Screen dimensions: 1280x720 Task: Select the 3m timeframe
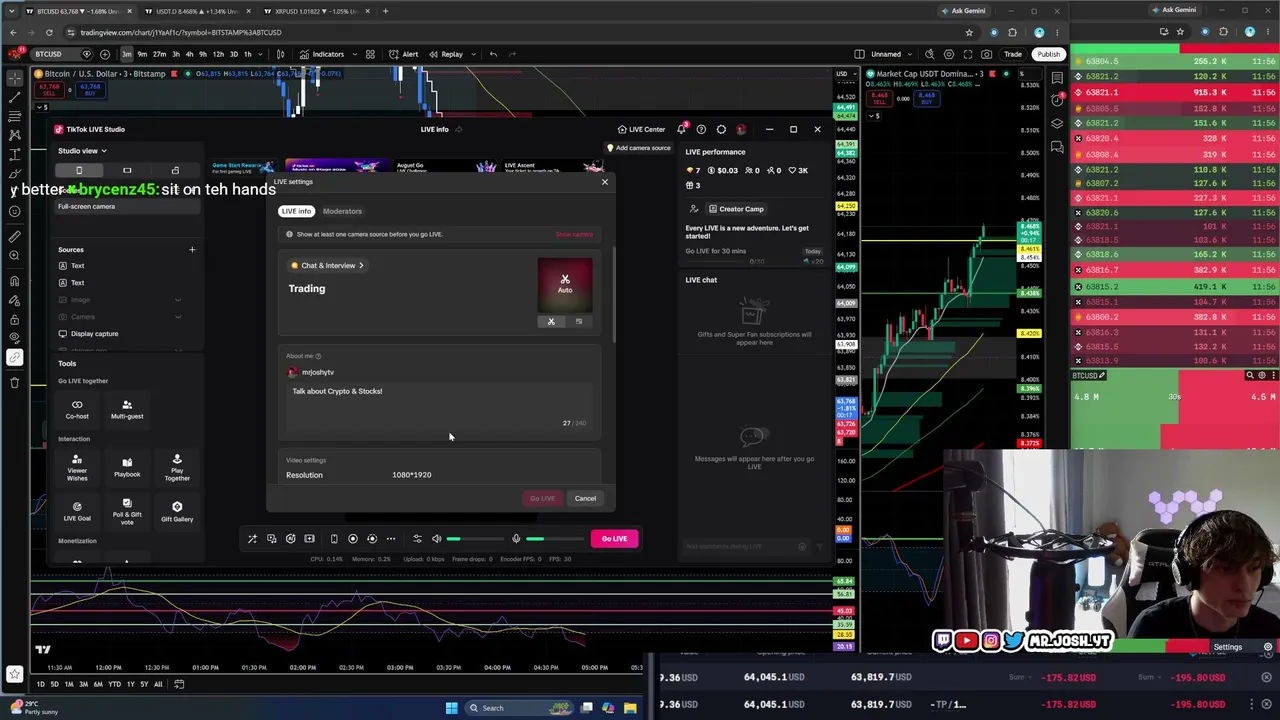[x=126, y=54]
